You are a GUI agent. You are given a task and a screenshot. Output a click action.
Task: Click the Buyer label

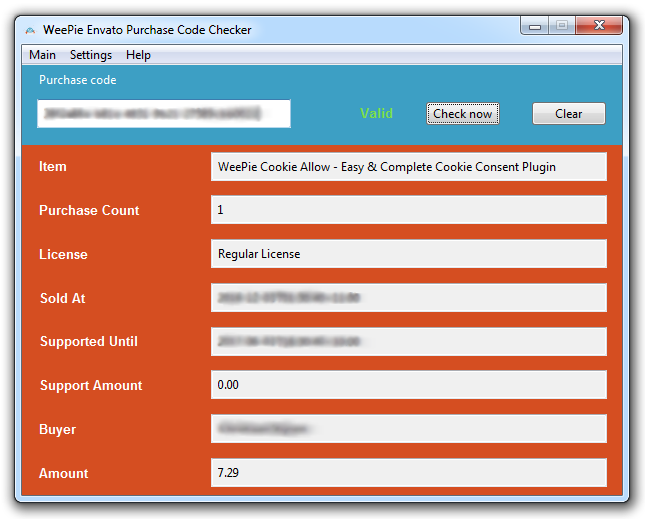point(57,429)
